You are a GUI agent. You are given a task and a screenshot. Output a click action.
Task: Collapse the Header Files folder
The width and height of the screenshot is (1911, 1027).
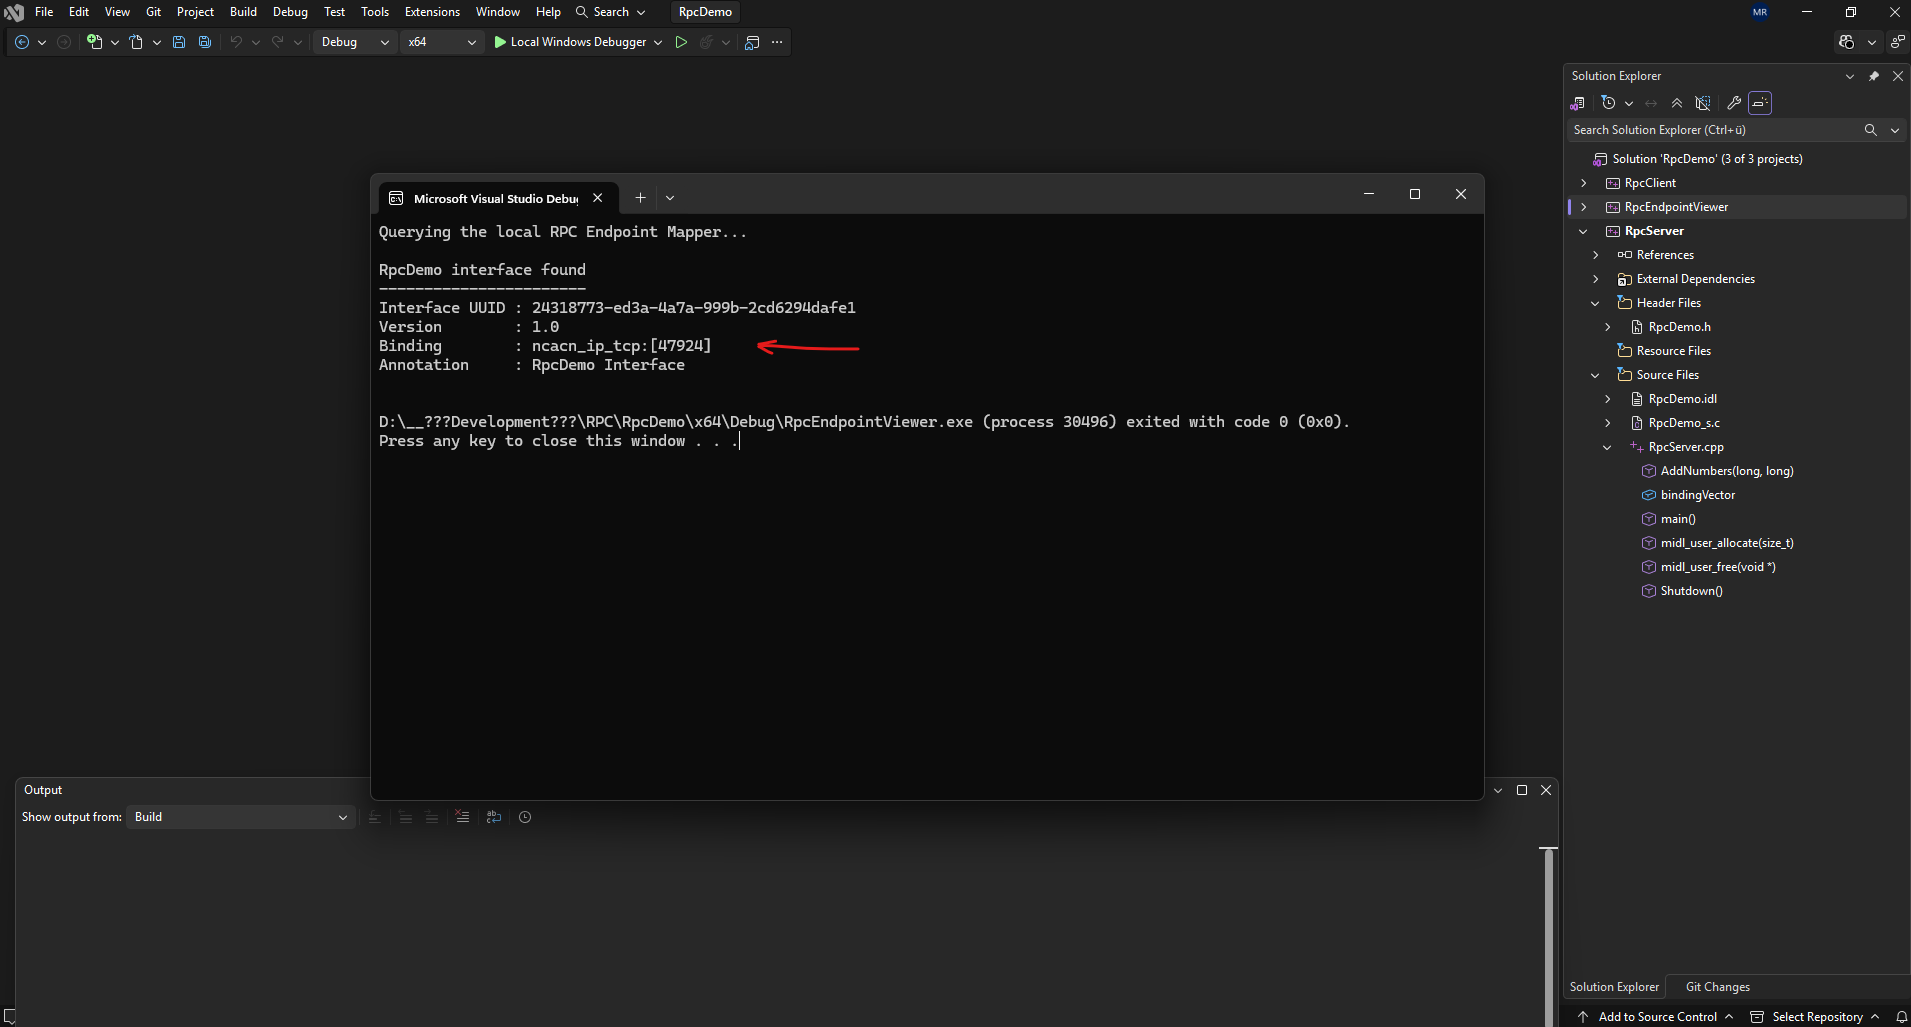coord(1595,303)
